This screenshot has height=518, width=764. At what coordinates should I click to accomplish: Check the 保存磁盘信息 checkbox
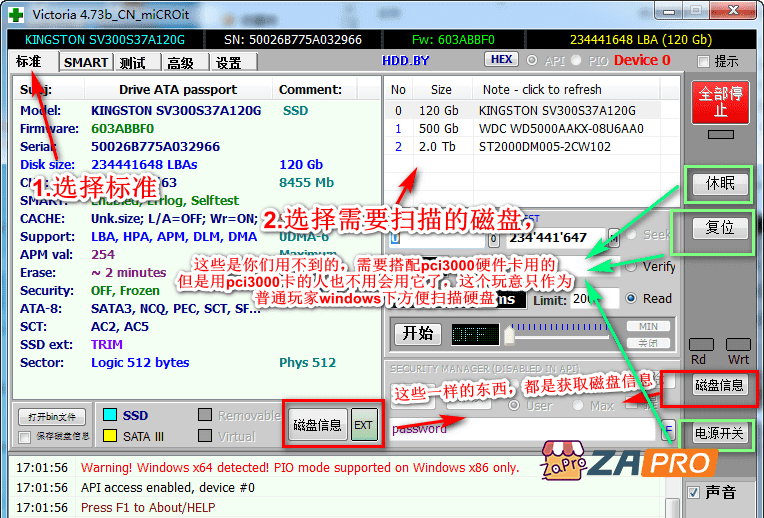(25, 436)
